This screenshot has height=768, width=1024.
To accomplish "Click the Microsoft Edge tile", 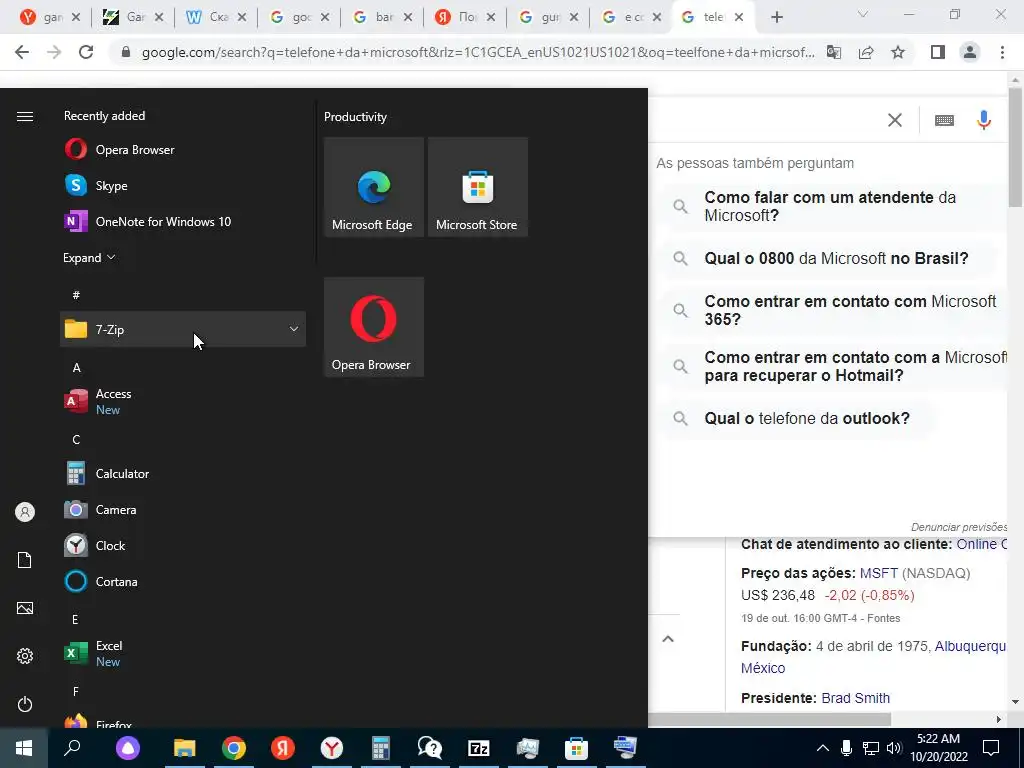I will [374, 187].
